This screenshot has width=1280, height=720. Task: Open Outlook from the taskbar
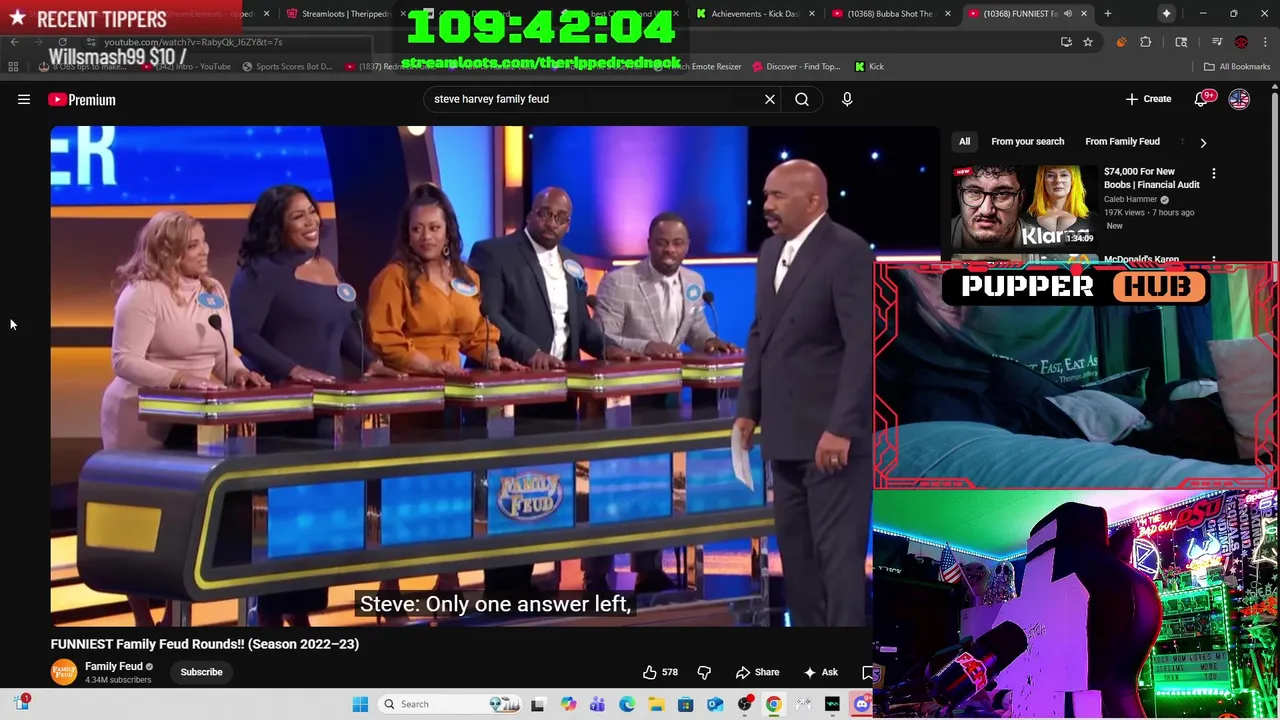(715, 704)
